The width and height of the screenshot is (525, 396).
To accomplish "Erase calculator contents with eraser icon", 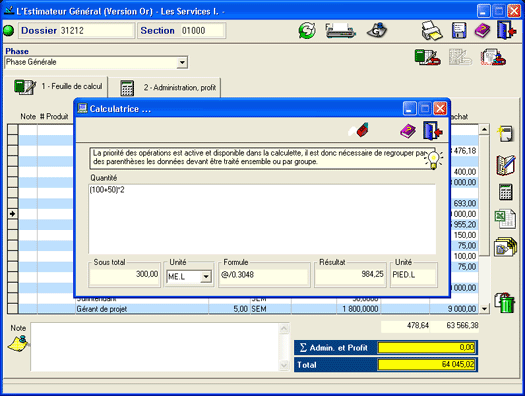I will [359, 130].
